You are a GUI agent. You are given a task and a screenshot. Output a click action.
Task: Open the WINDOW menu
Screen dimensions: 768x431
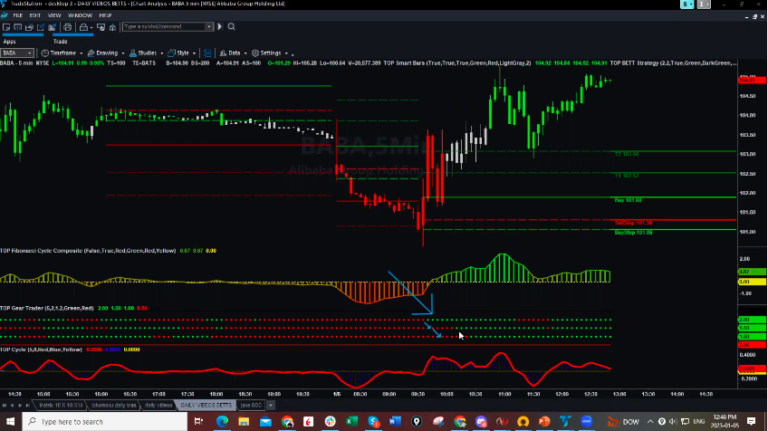point(82,17)
